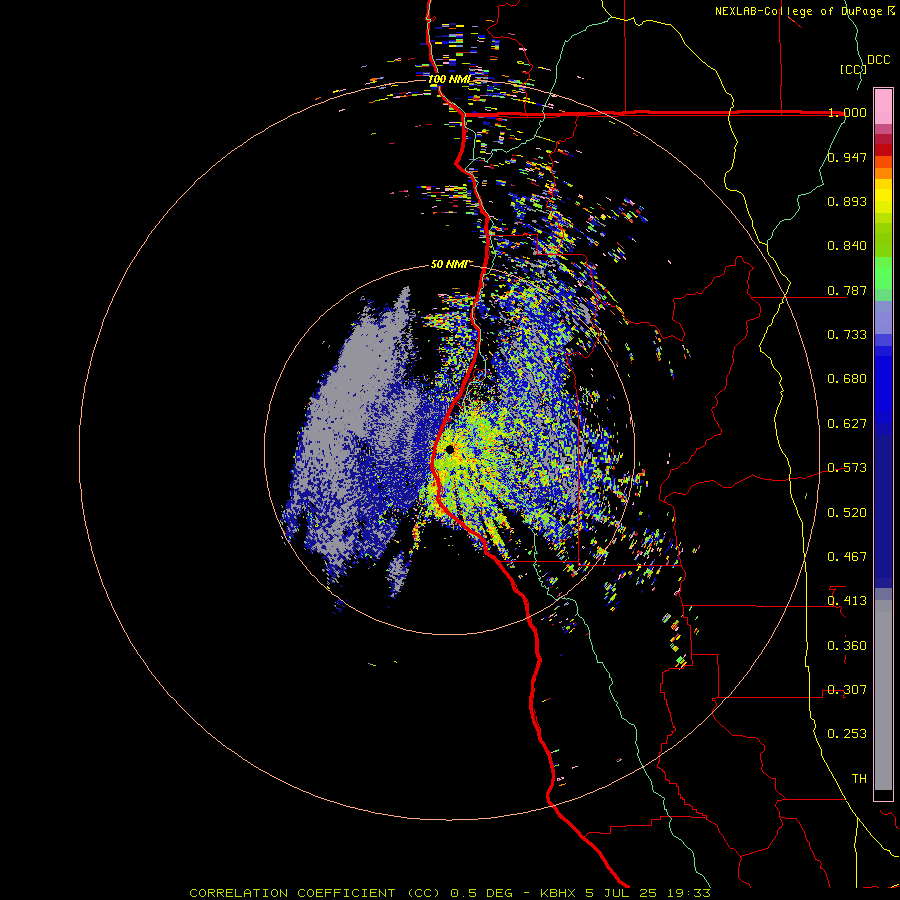Click the 50 NMI range ring label
The width and height of the screenshot is (900, 900).
pos(449,264)
